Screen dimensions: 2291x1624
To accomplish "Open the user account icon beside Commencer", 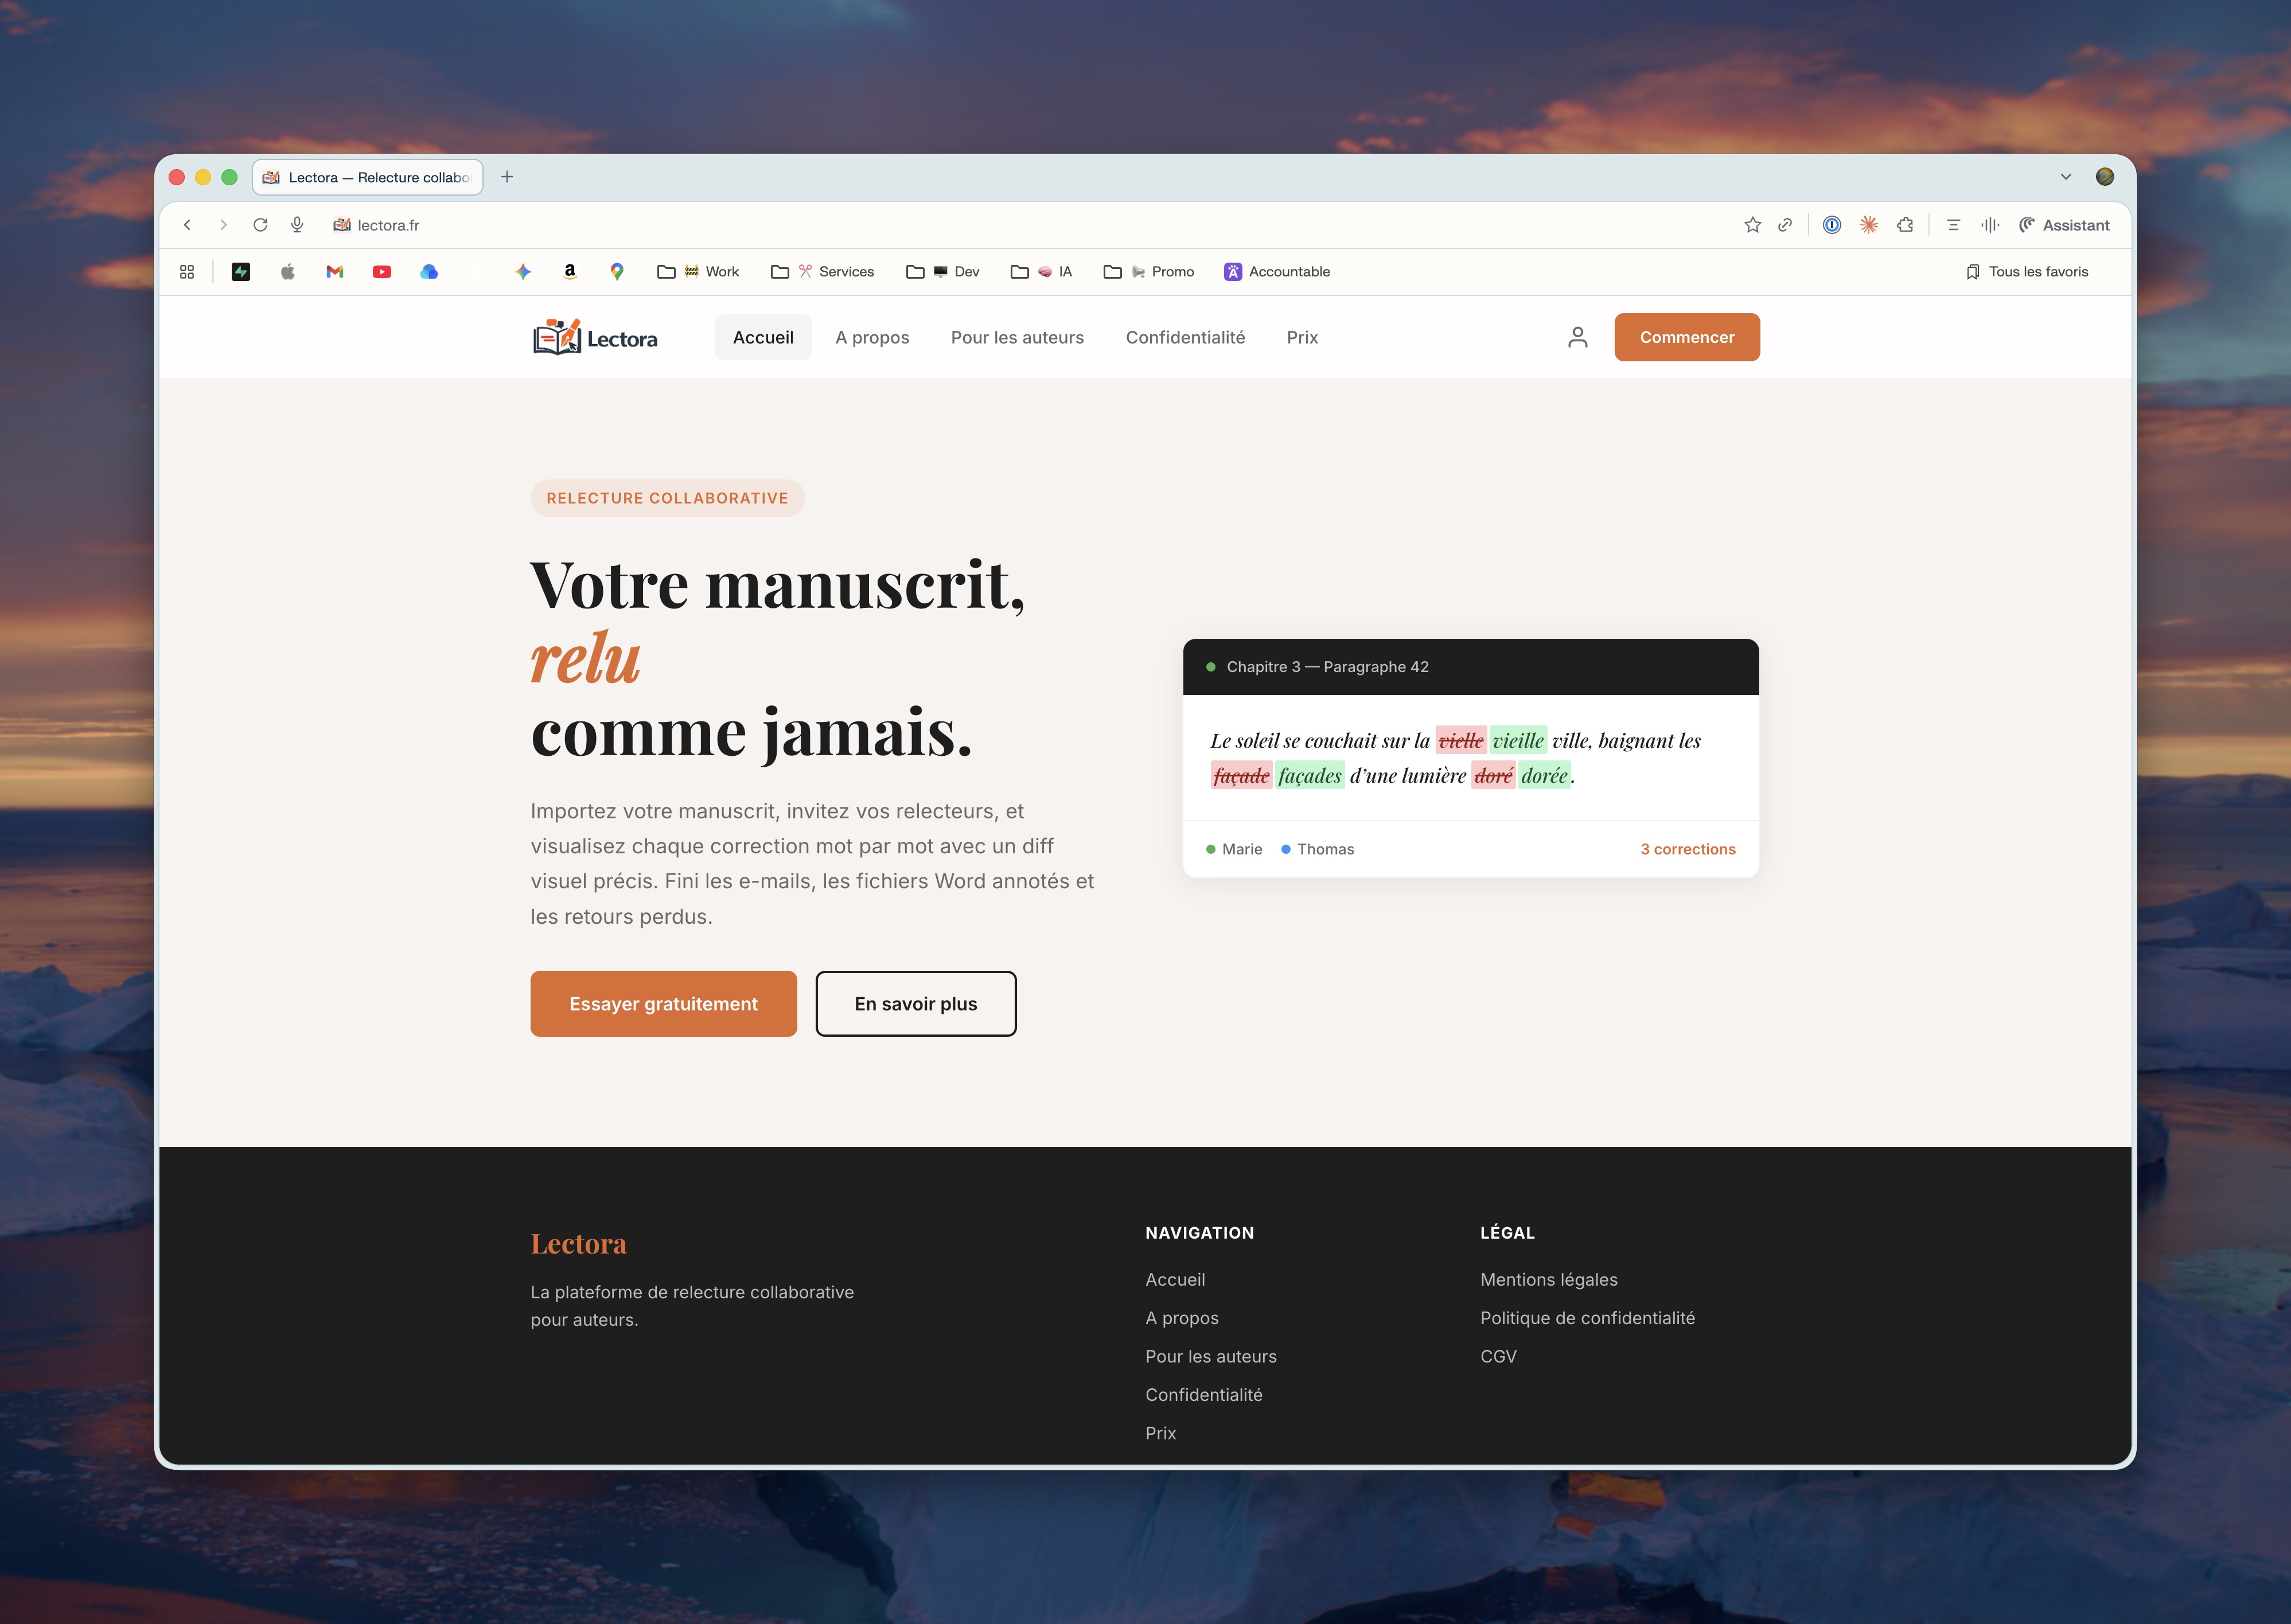I will coord(1577,337).
